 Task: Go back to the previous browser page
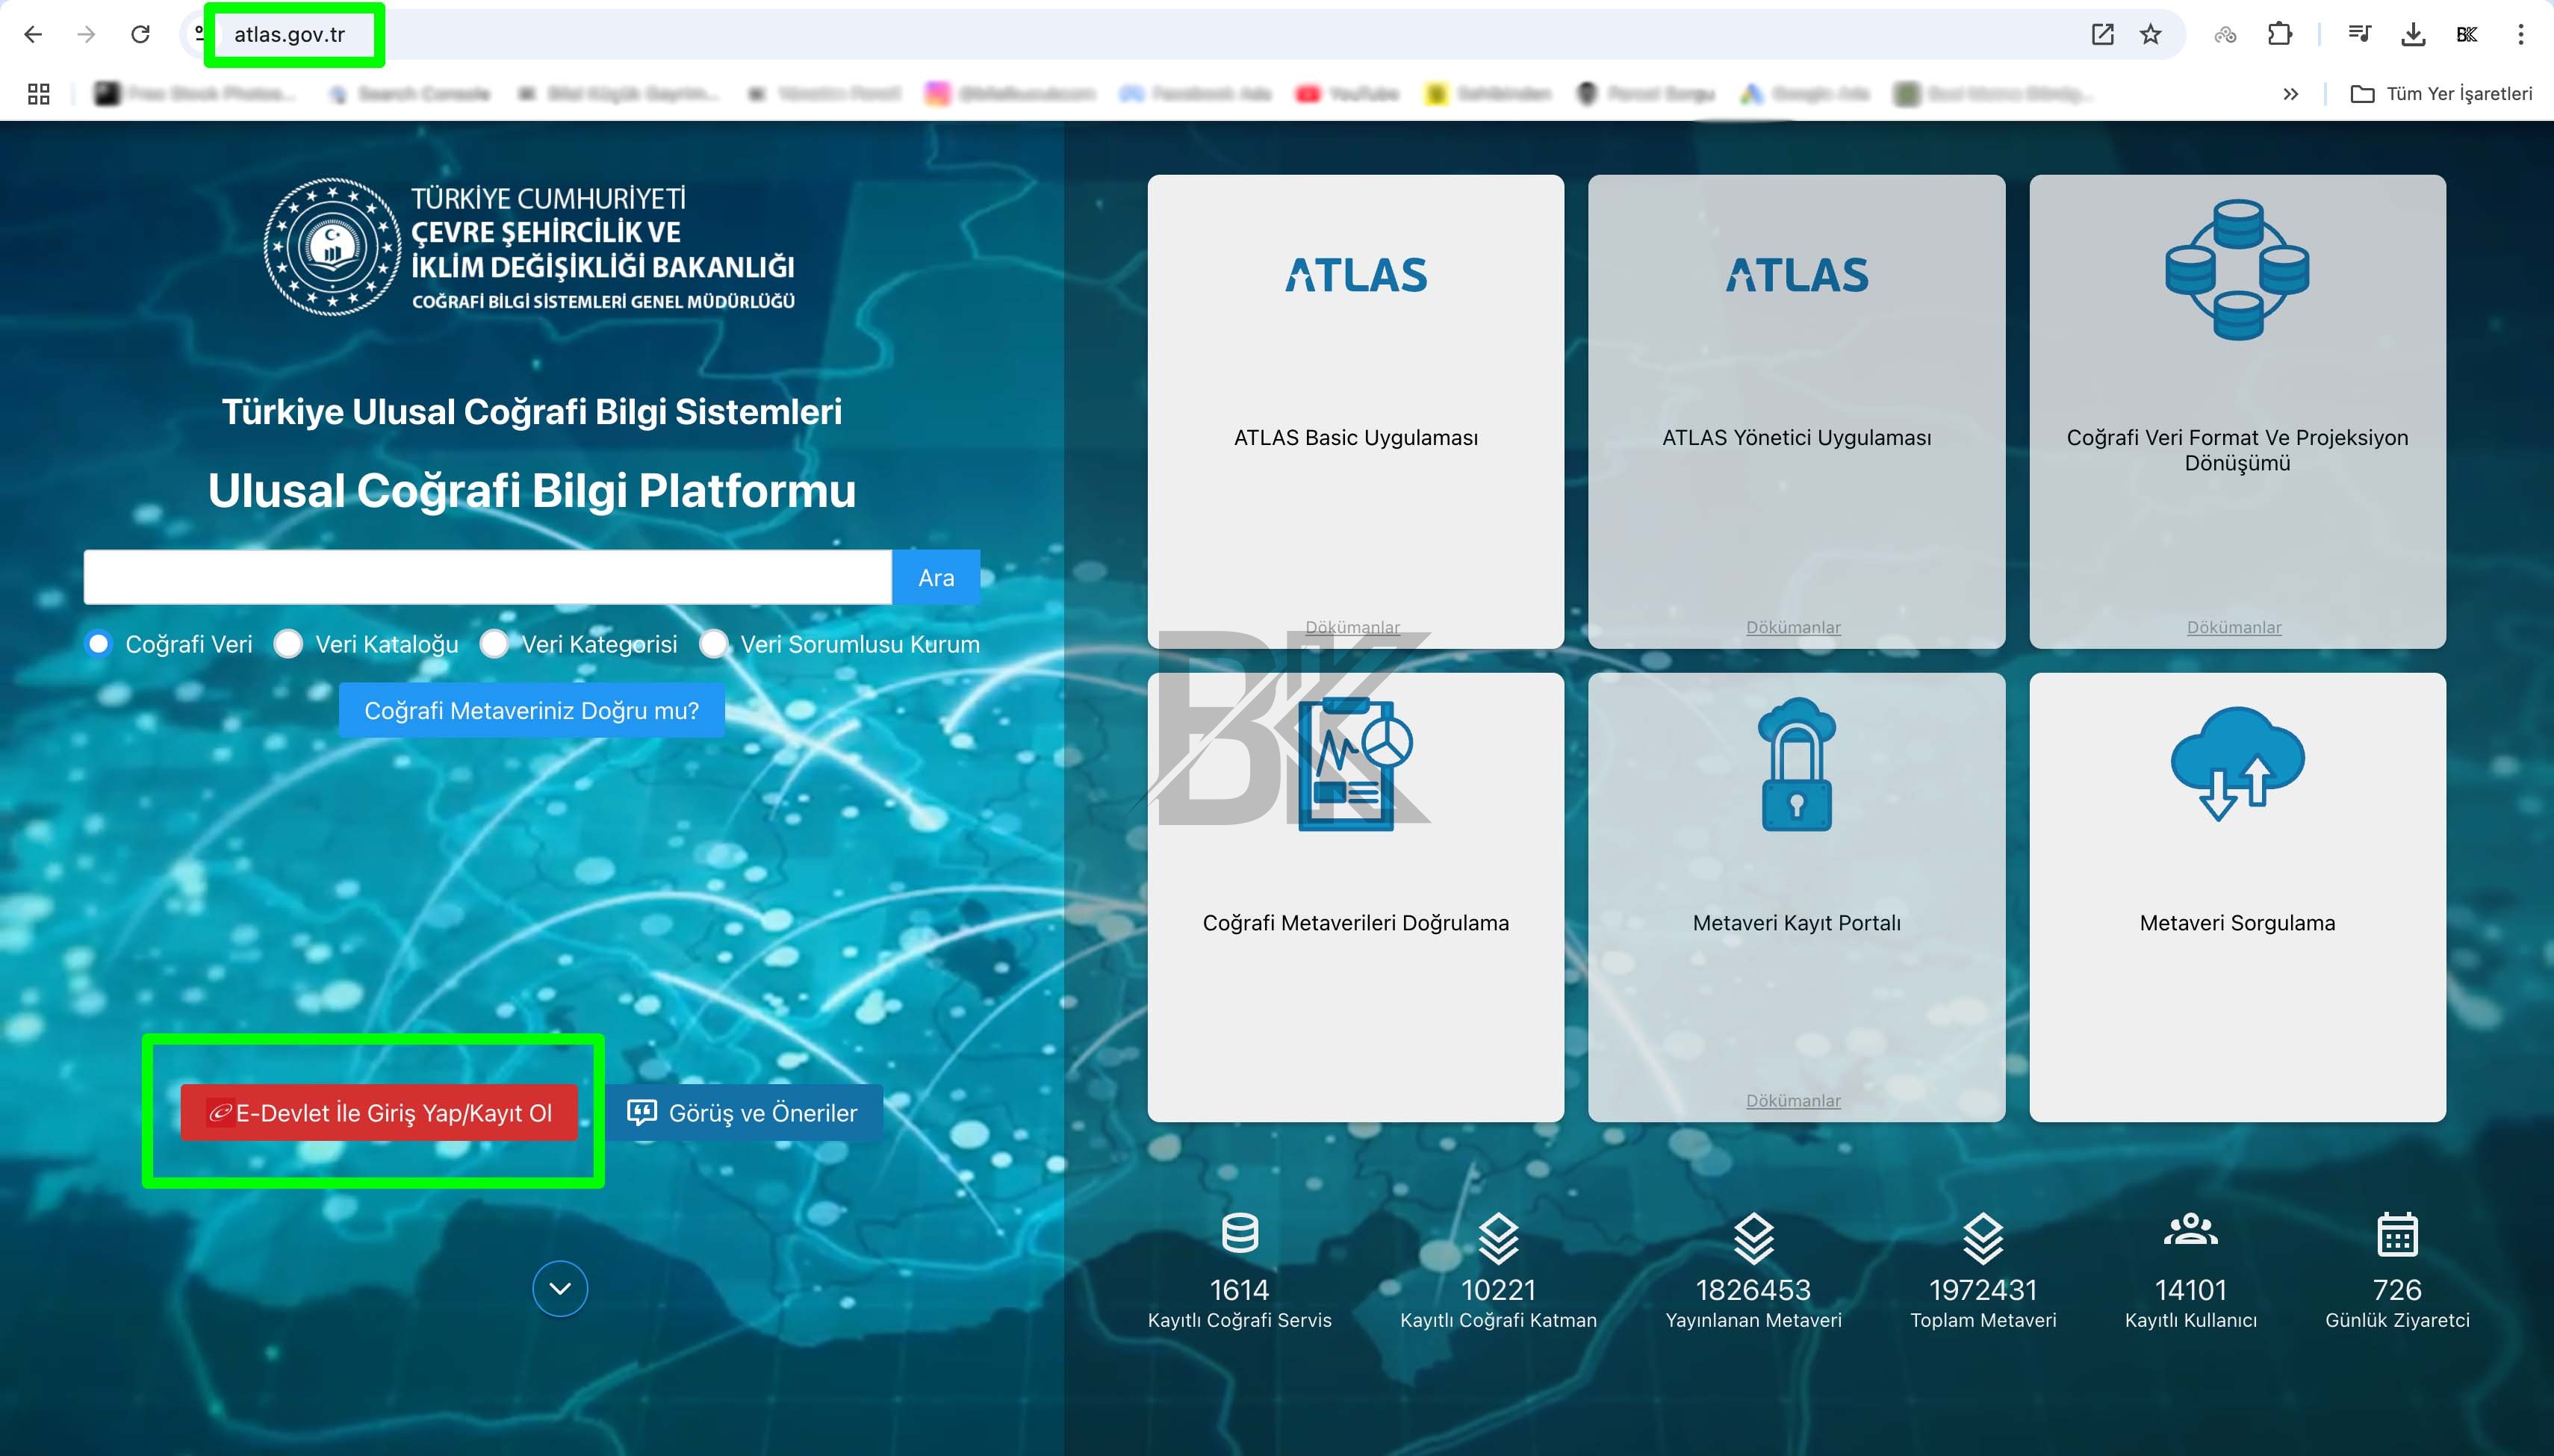pyautogui.click(x=33, y=34)
